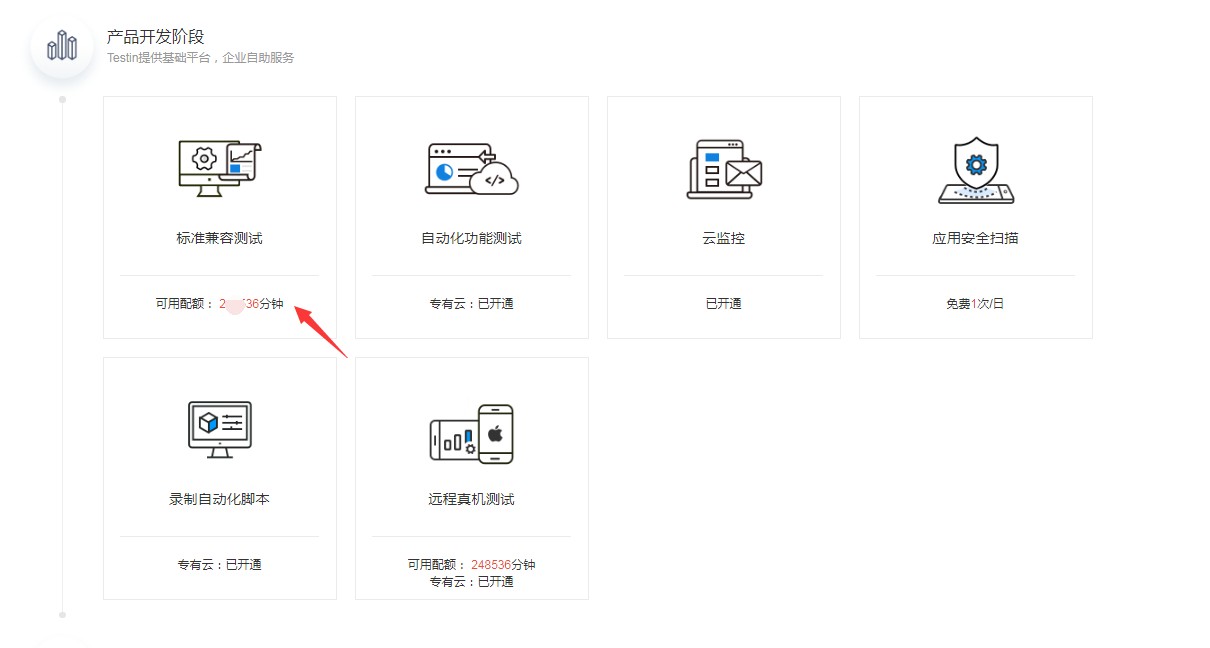Click the 远程真机测试 phone icon
The height and width of the screenshot is (648, 1210).
click(472, 433)
